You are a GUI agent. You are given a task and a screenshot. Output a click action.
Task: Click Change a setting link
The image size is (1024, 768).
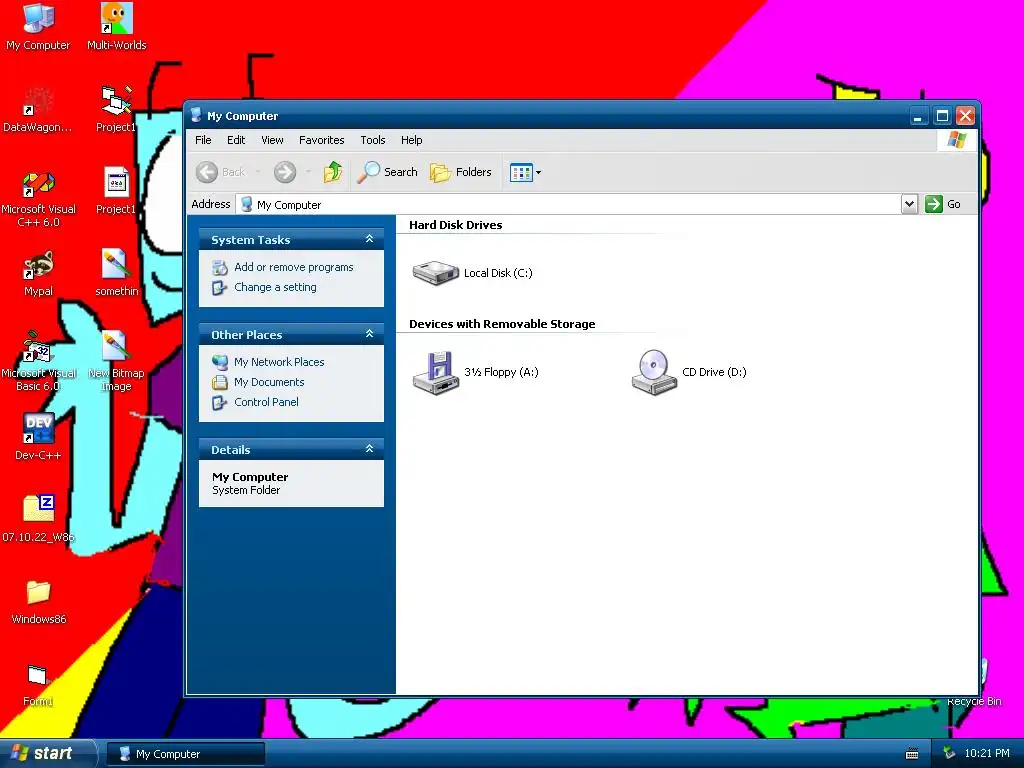tap(275, 287)
